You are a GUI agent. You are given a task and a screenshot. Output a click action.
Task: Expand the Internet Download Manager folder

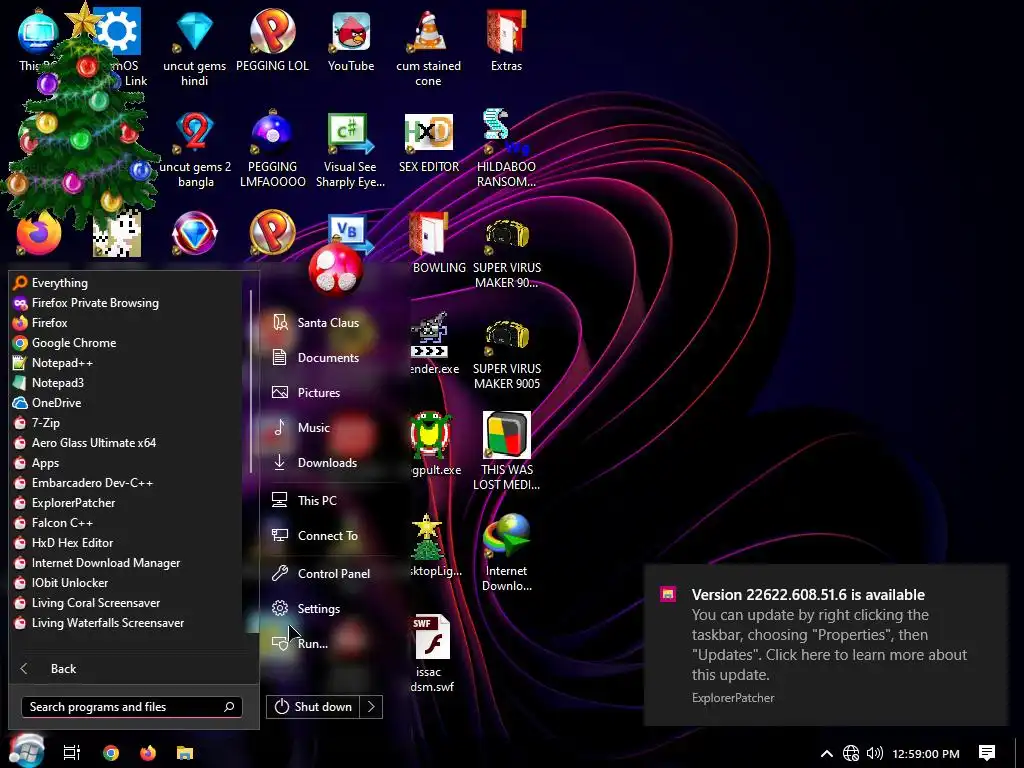[127, 563]
